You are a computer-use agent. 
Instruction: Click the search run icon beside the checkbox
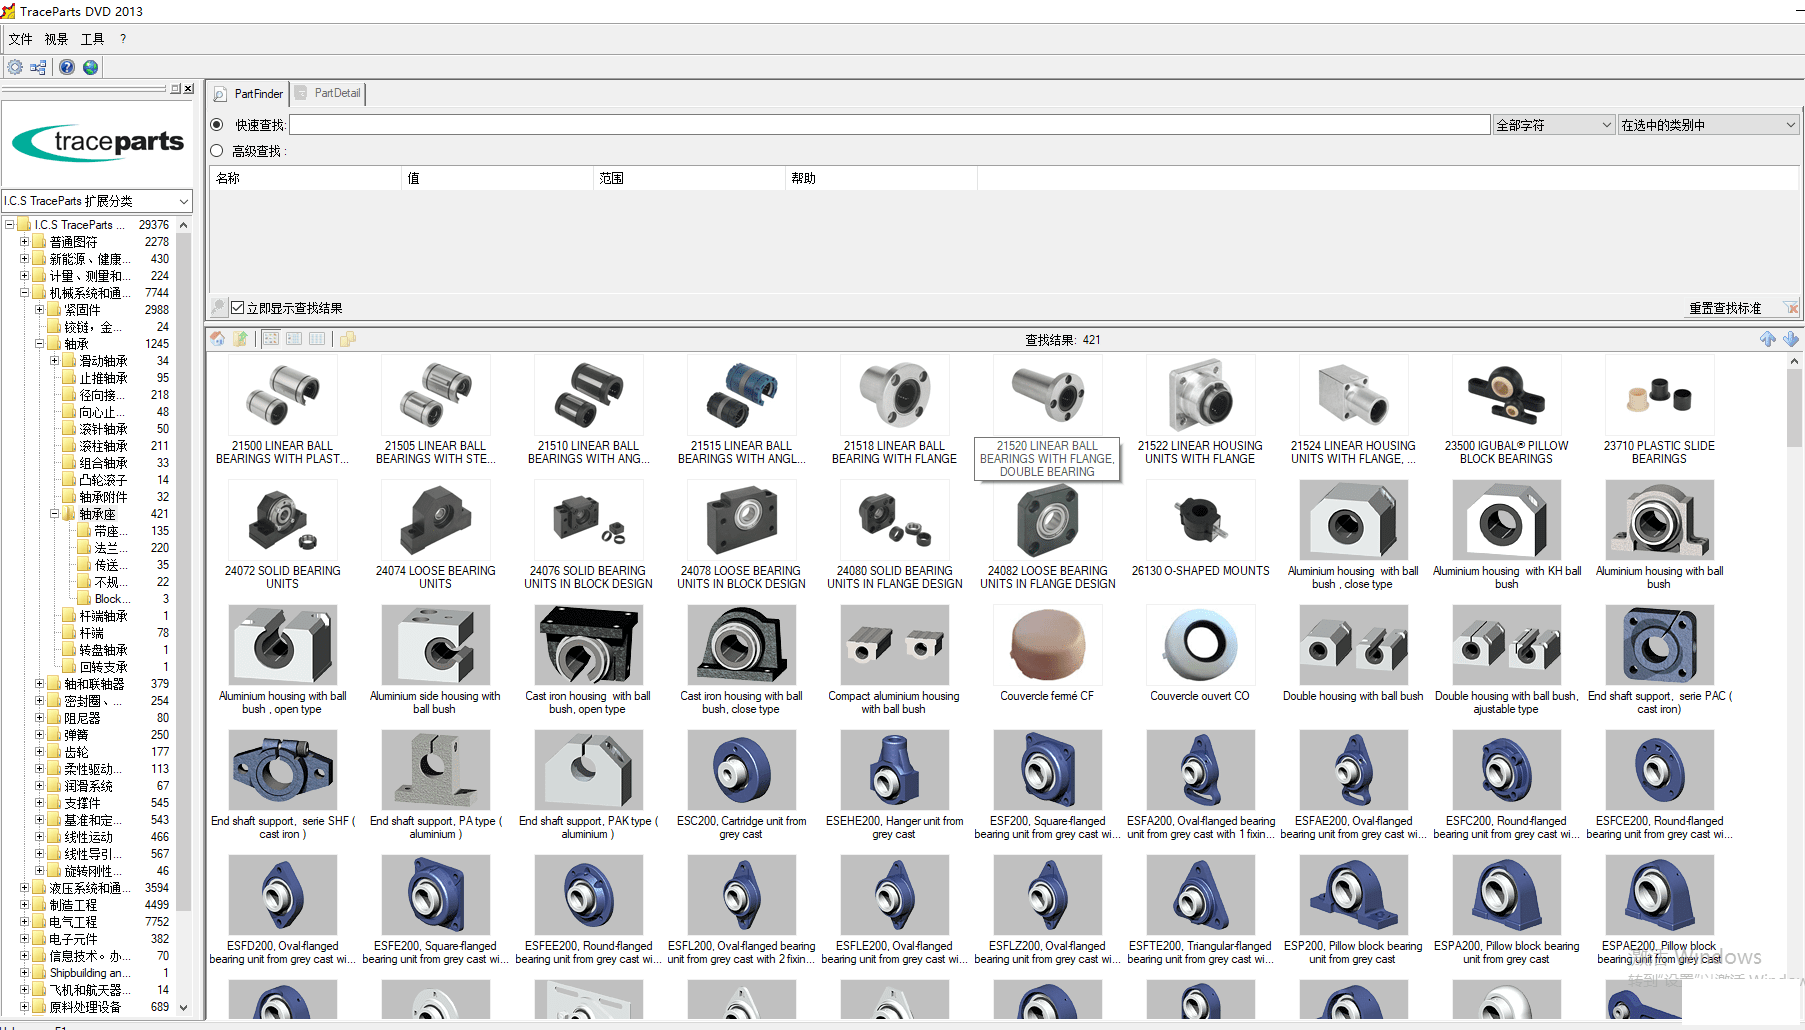219,307
